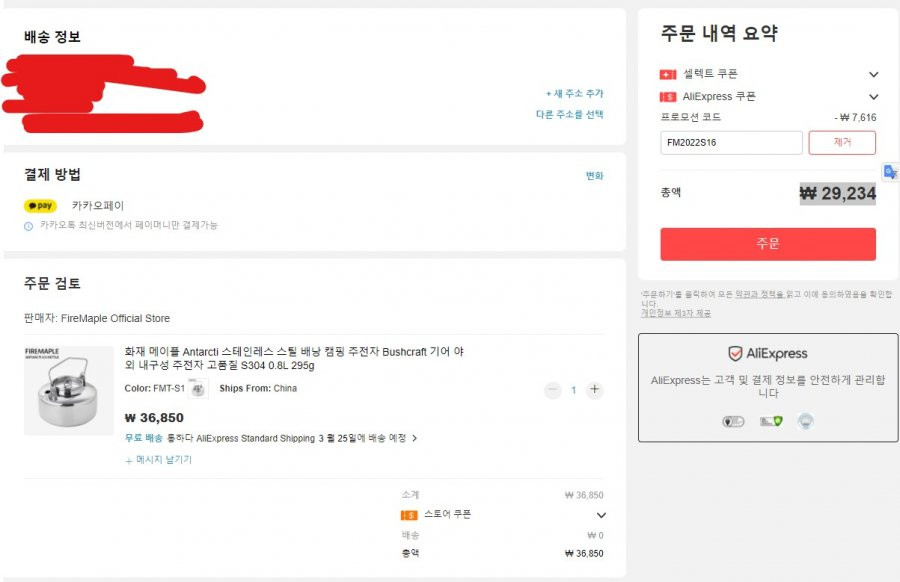The width and height of the screenshot is (900, 582).
Task: Expand the AliExpress 쿠폰 chevron
Action: pos(873,97)
